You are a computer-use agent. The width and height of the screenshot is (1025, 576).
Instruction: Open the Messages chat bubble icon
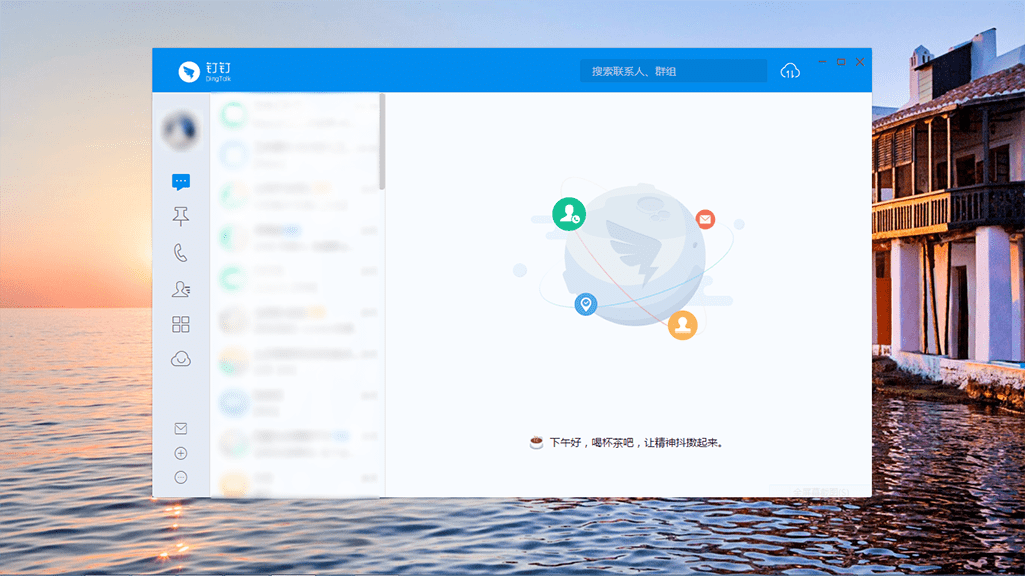pos(181,182)
